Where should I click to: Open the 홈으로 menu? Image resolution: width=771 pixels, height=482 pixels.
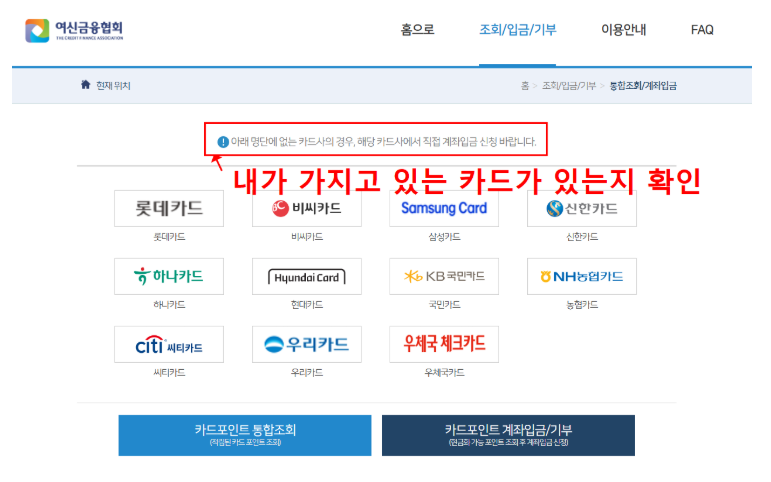coord(417,30)
